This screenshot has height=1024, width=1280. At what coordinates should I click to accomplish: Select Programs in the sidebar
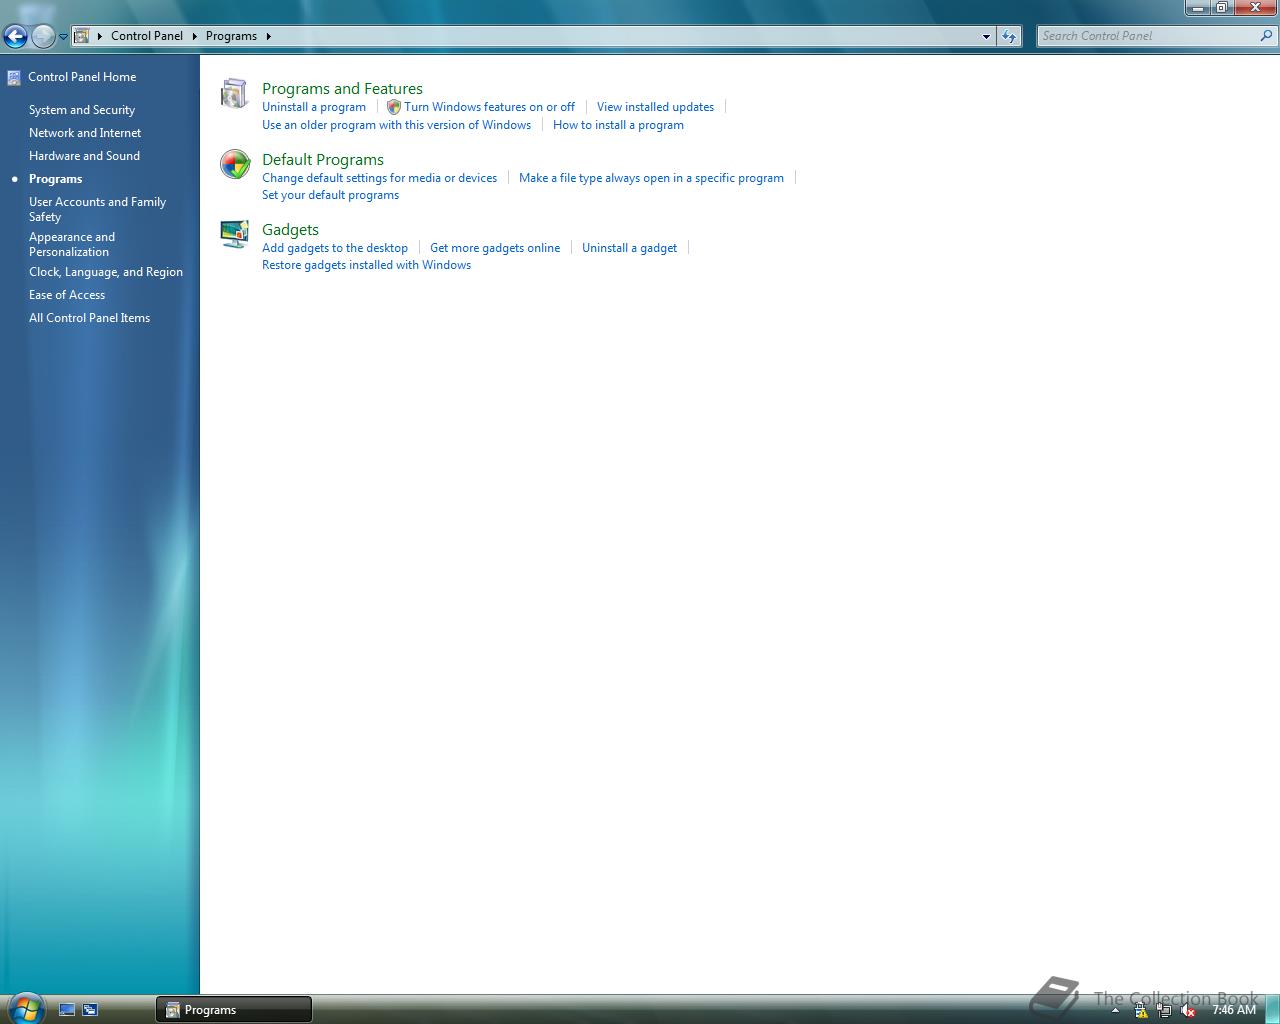(55, 179)
